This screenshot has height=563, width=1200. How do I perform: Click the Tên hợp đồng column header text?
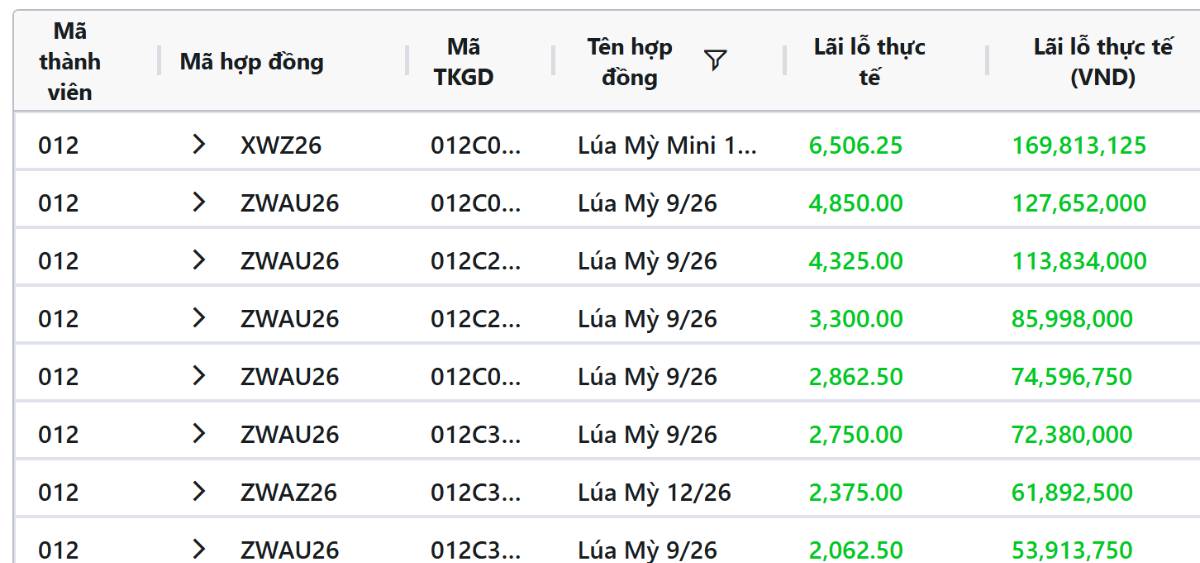pyautogui.click(x=630, y=62)
